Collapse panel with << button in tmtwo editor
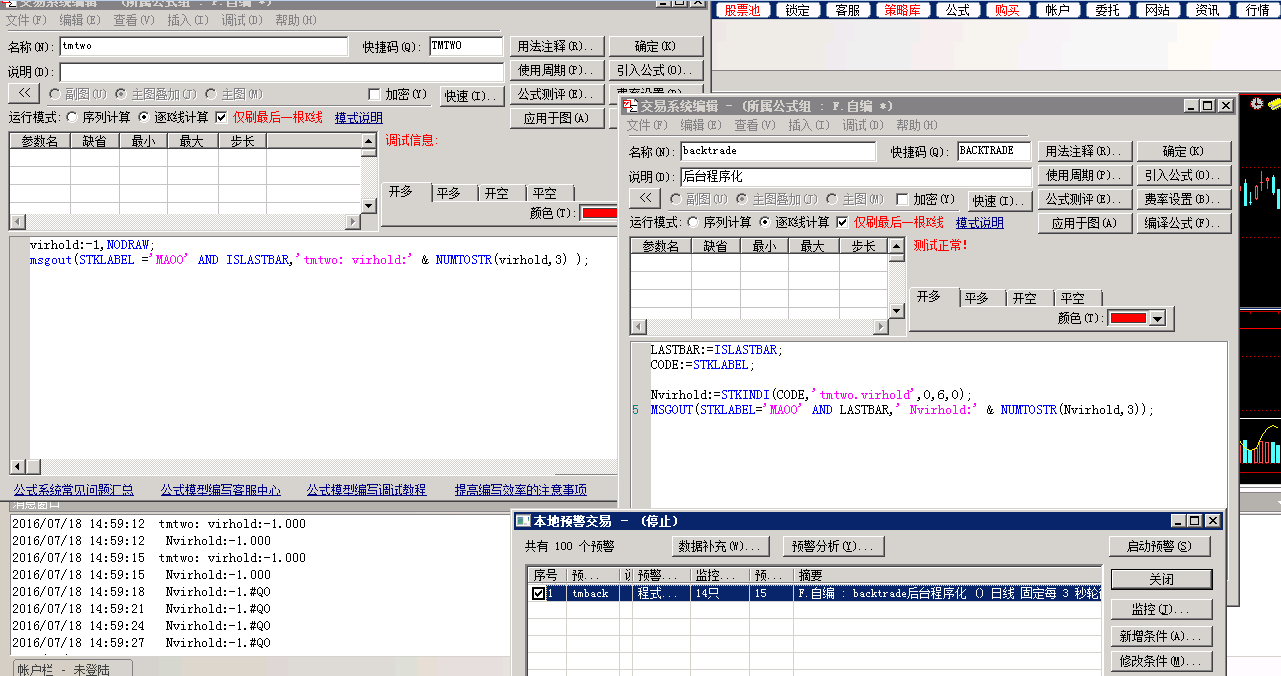Screen dimensions: 1281x676 pos(24,94)
